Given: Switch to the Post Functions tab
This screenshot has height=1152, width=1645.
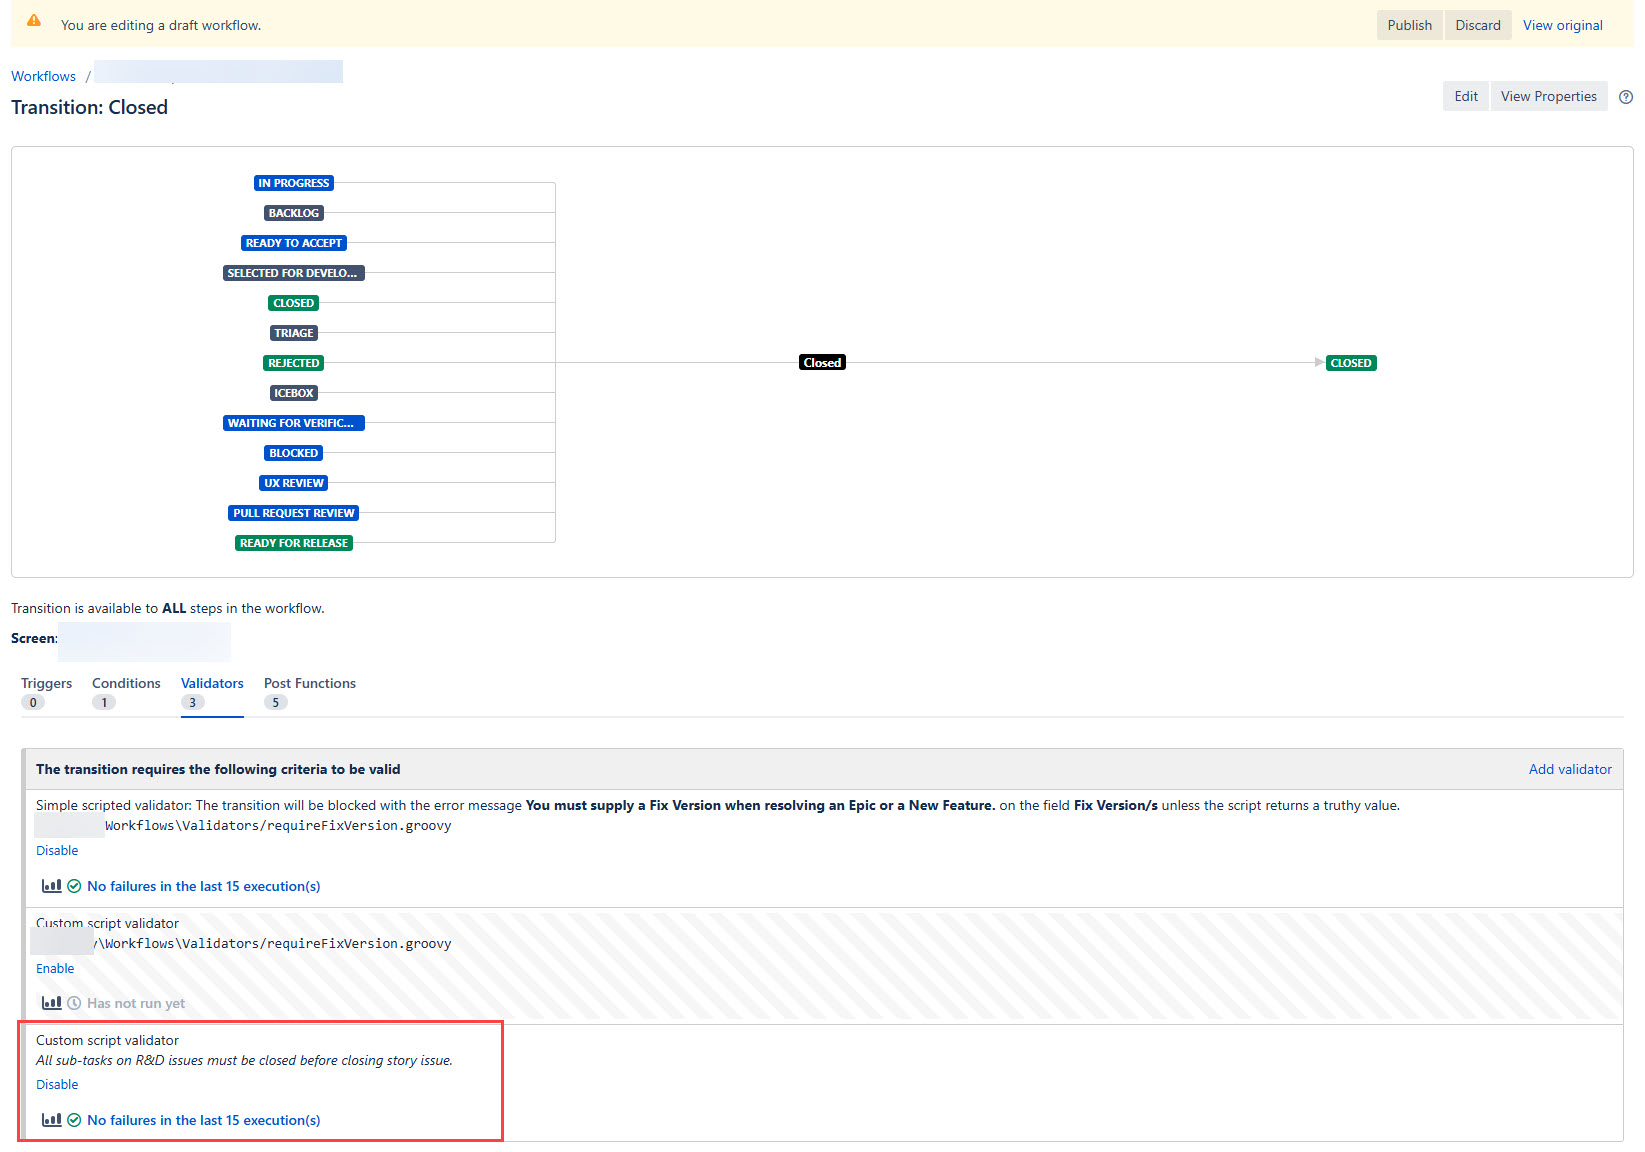Looking at the screenshot, I should pos(309,683).
